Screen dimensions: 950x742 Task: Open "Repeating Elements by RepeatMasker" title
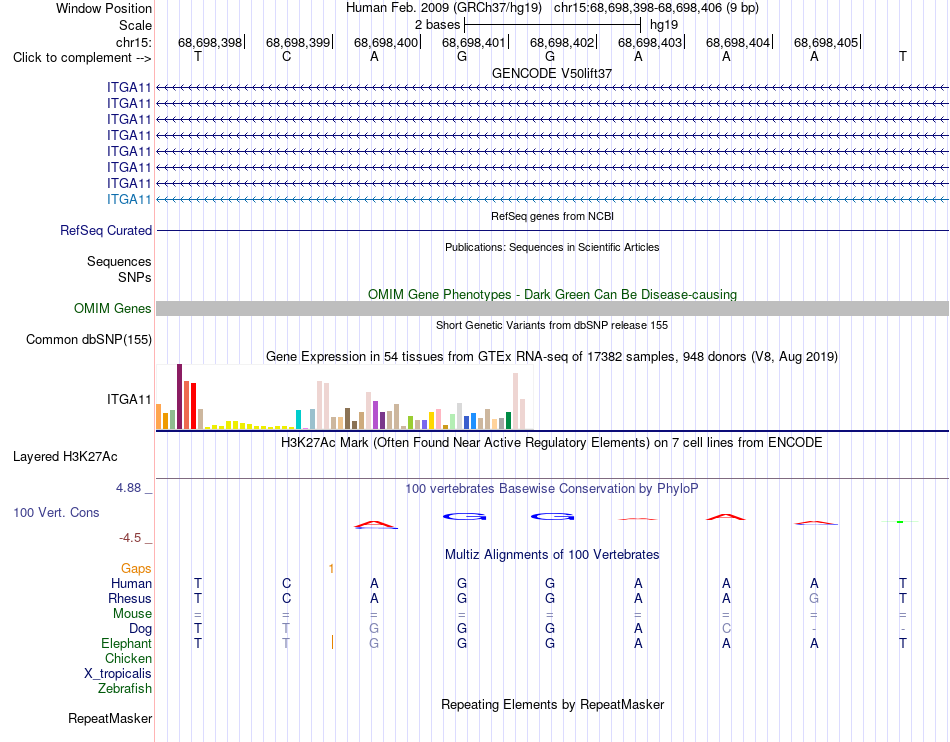pos(552,705)
